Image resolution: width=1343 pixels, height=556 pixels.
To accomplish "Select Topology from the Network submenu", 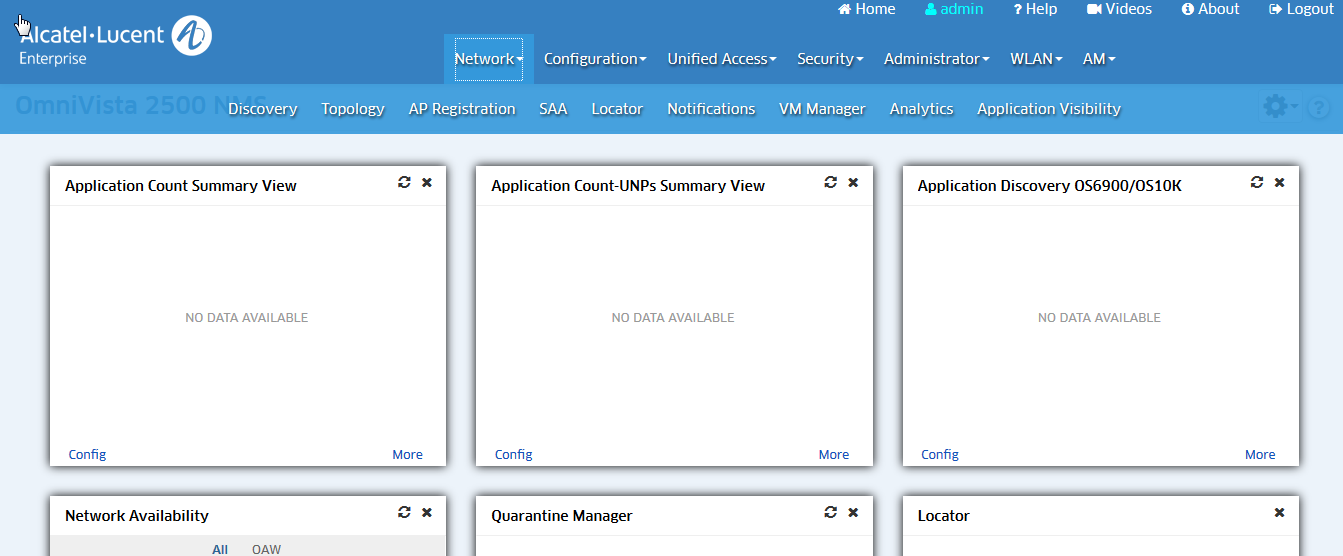I will pos(353,109).
